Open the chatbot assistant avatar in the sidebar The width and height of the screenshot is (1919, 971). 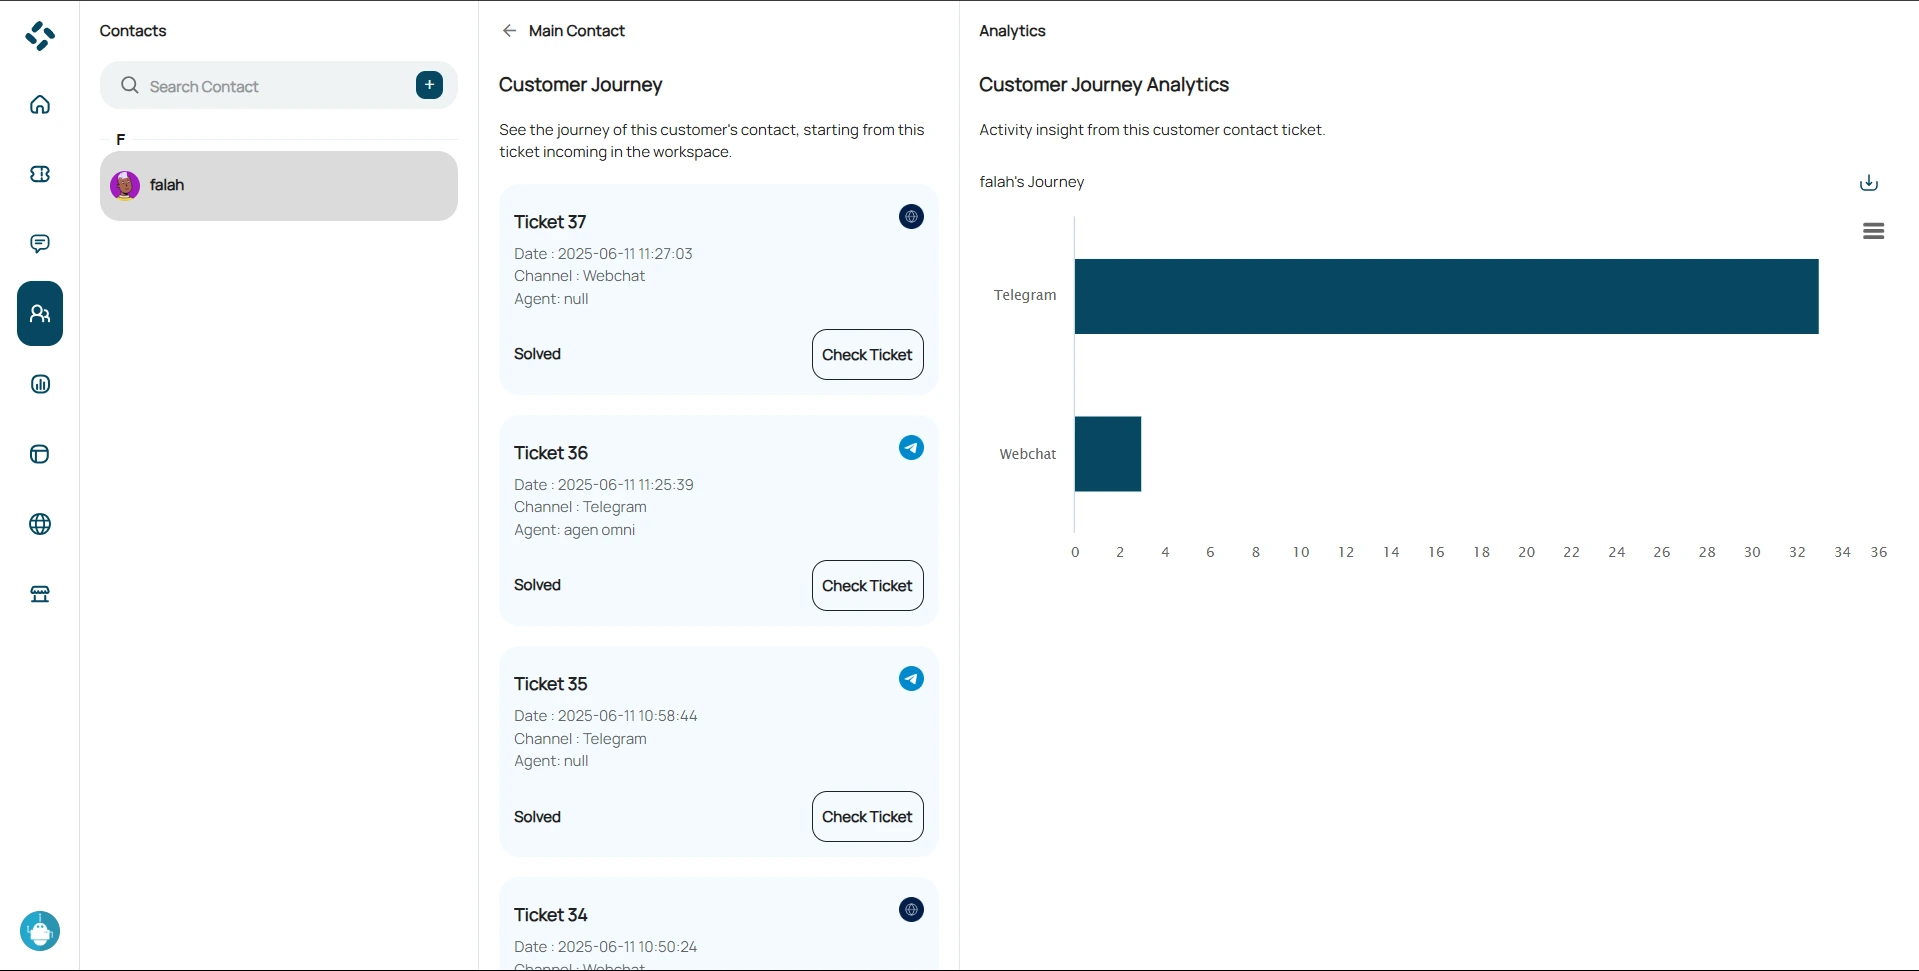pos(40,931)
